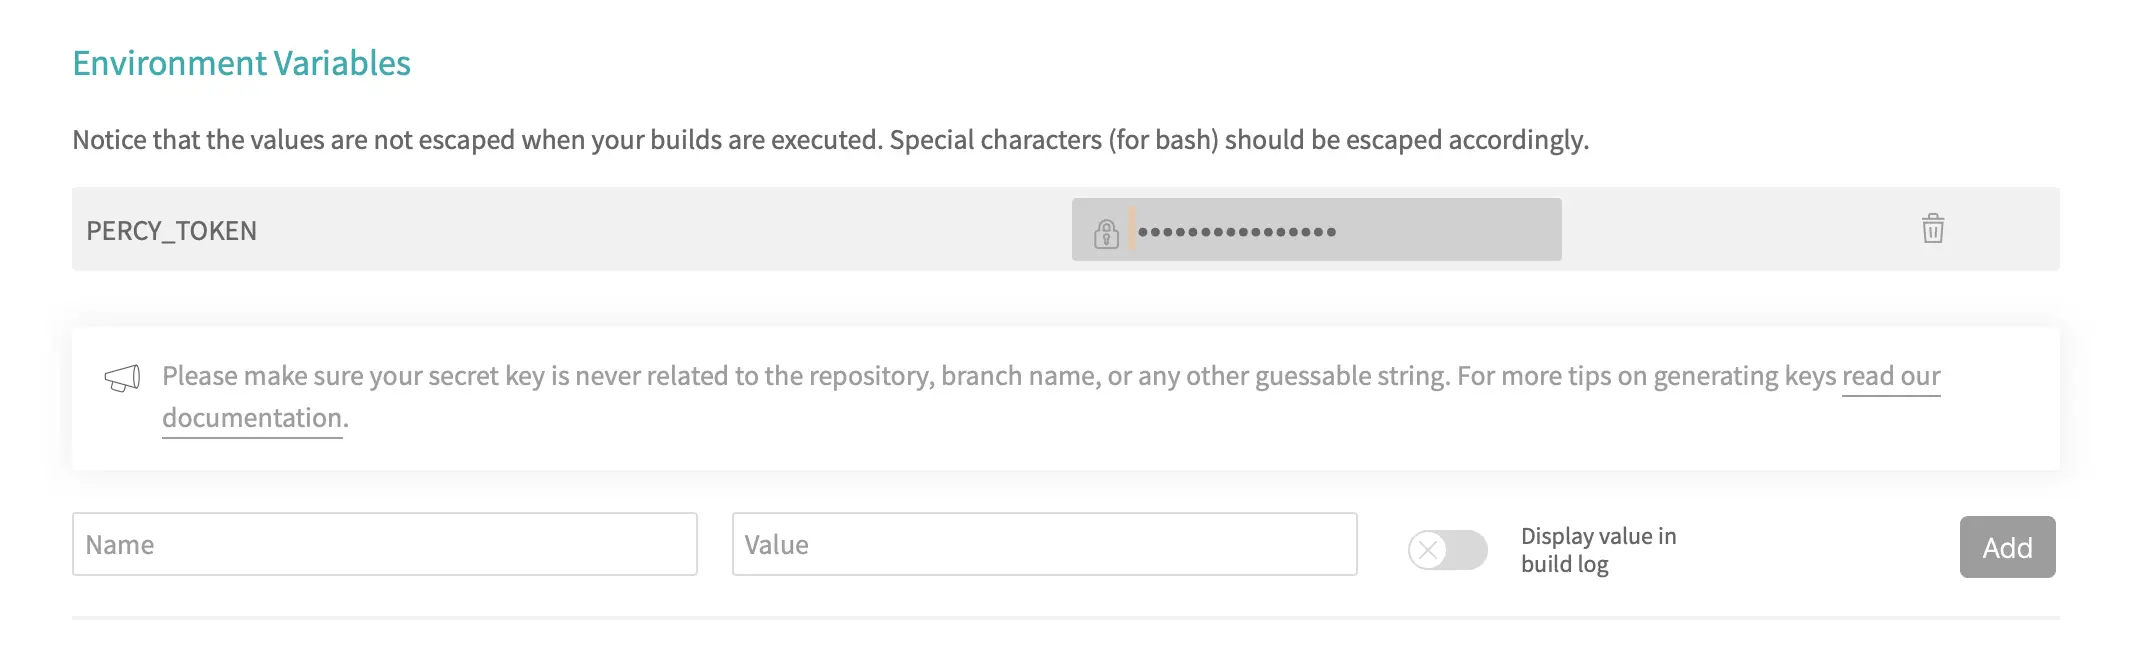
Task: Click the 'For more tips on generating keys' text
Action: (1646, 377)
